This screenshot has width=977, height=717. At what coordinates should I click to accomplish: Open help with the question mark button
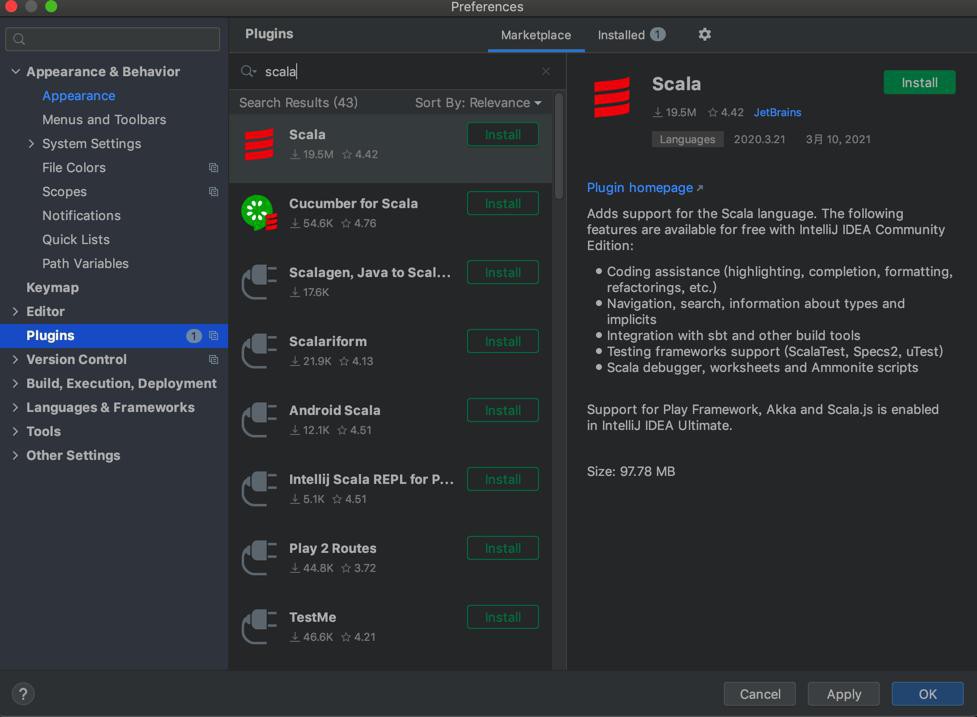click(x=23, y=694)
